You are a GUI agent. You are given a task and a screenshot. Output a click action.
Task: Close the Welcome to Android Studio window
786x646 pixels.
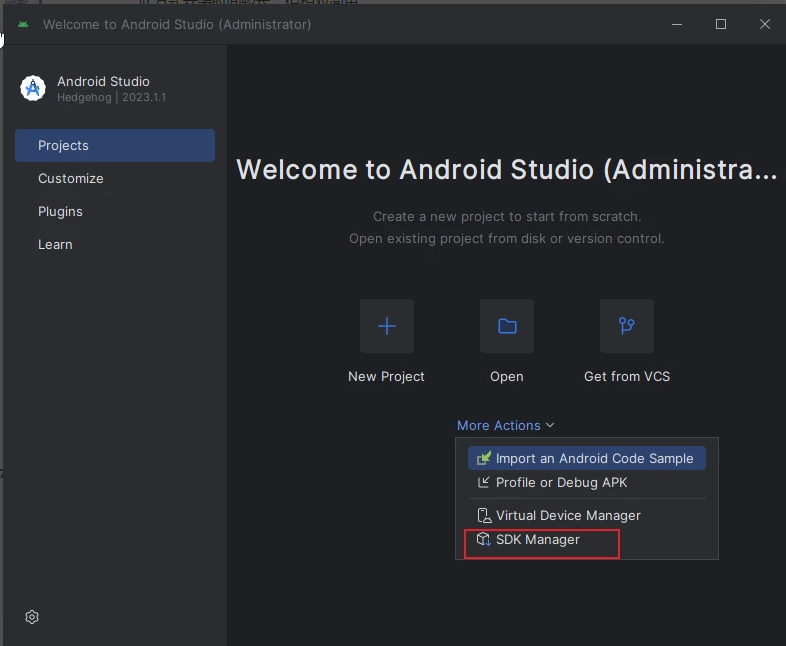click(764, 24)
